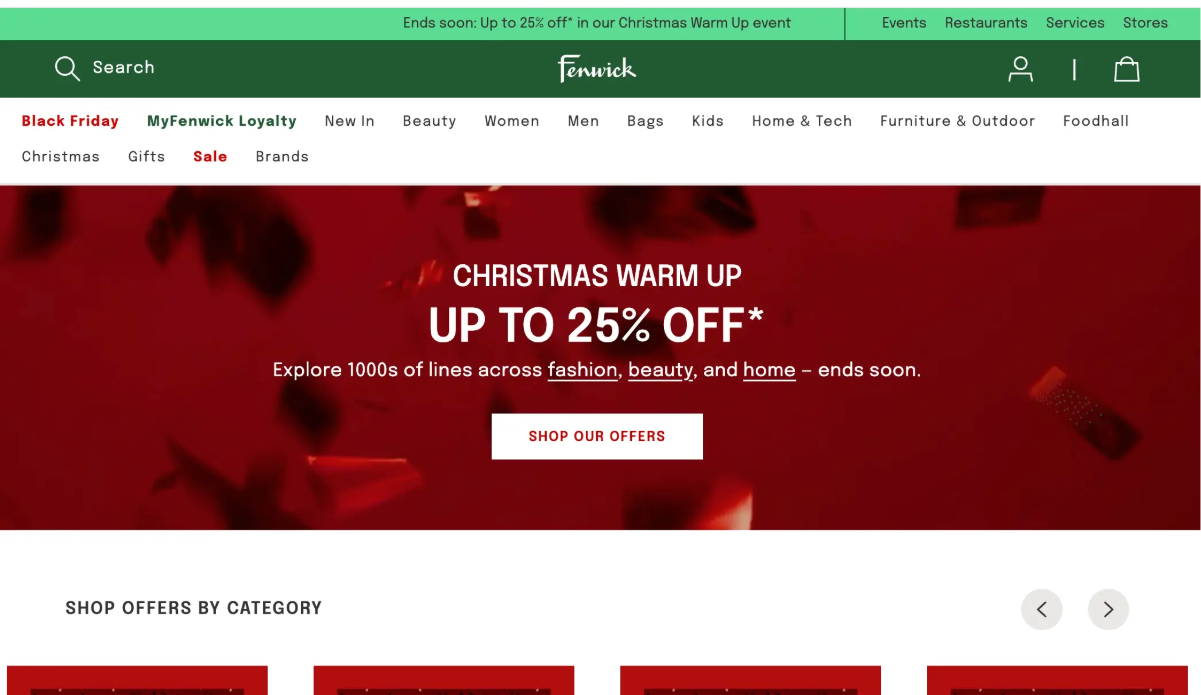Open the first red category thumbnail

[x=137, y=680]
